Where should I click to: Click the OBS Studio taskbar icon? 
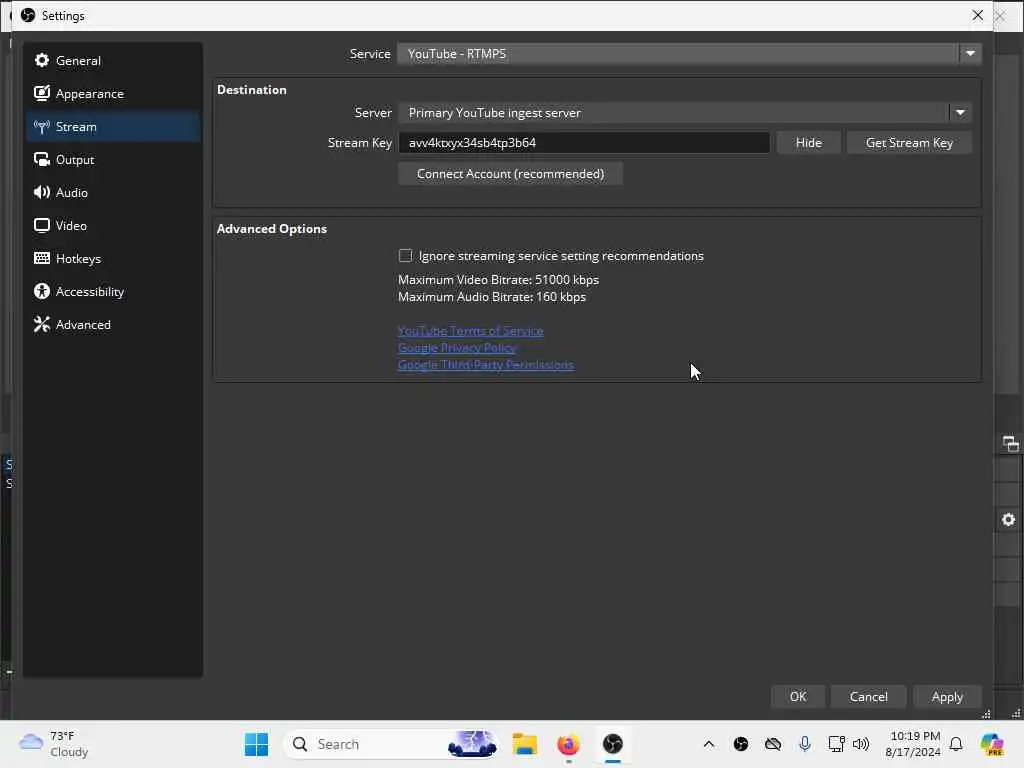click(613, 744)
